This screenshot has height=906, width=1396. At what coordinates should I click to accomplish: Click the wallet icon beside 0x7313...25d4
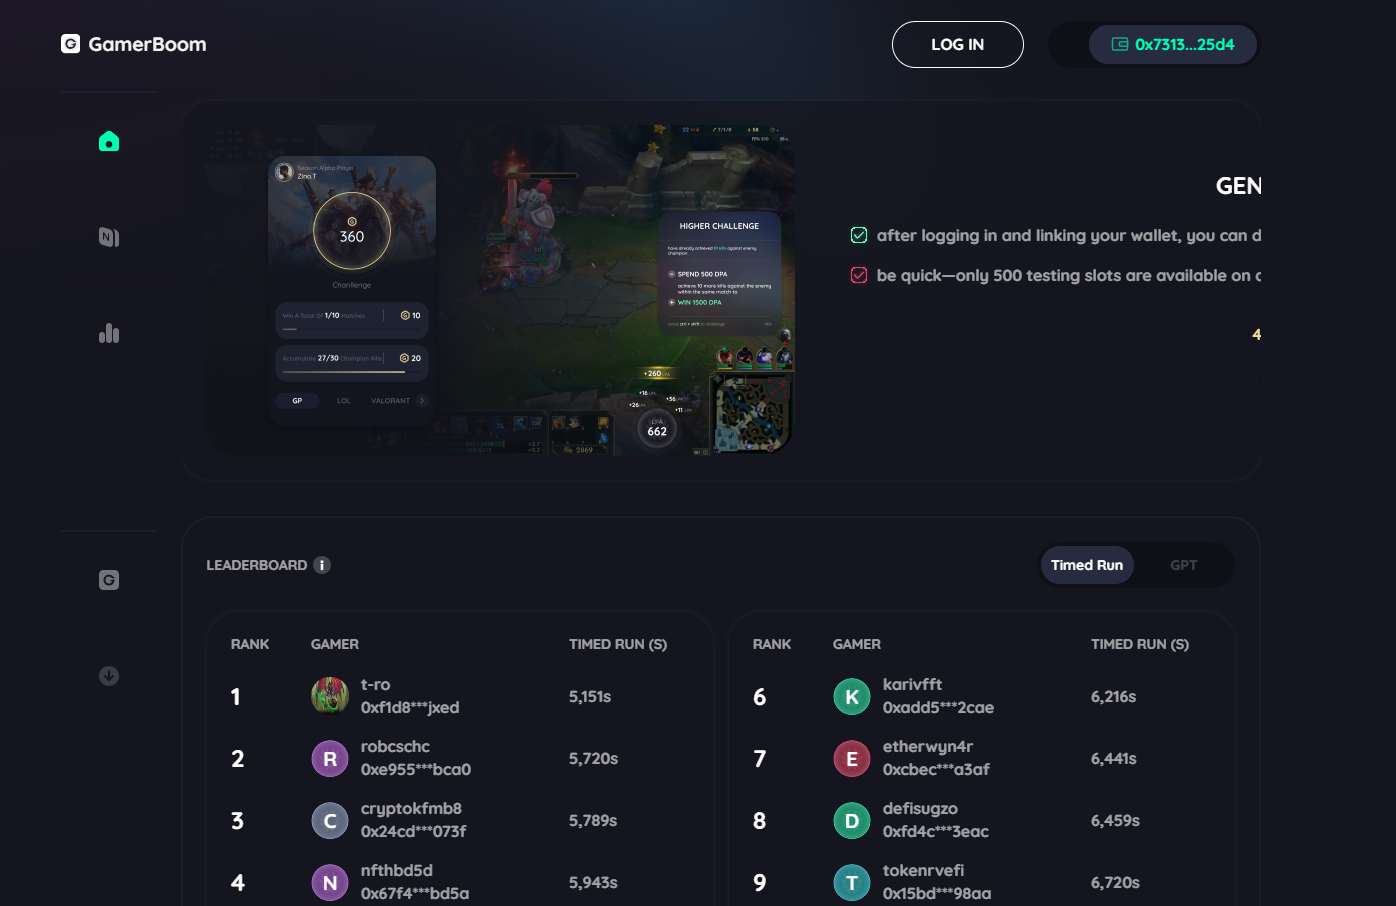tap(1120, 44)
